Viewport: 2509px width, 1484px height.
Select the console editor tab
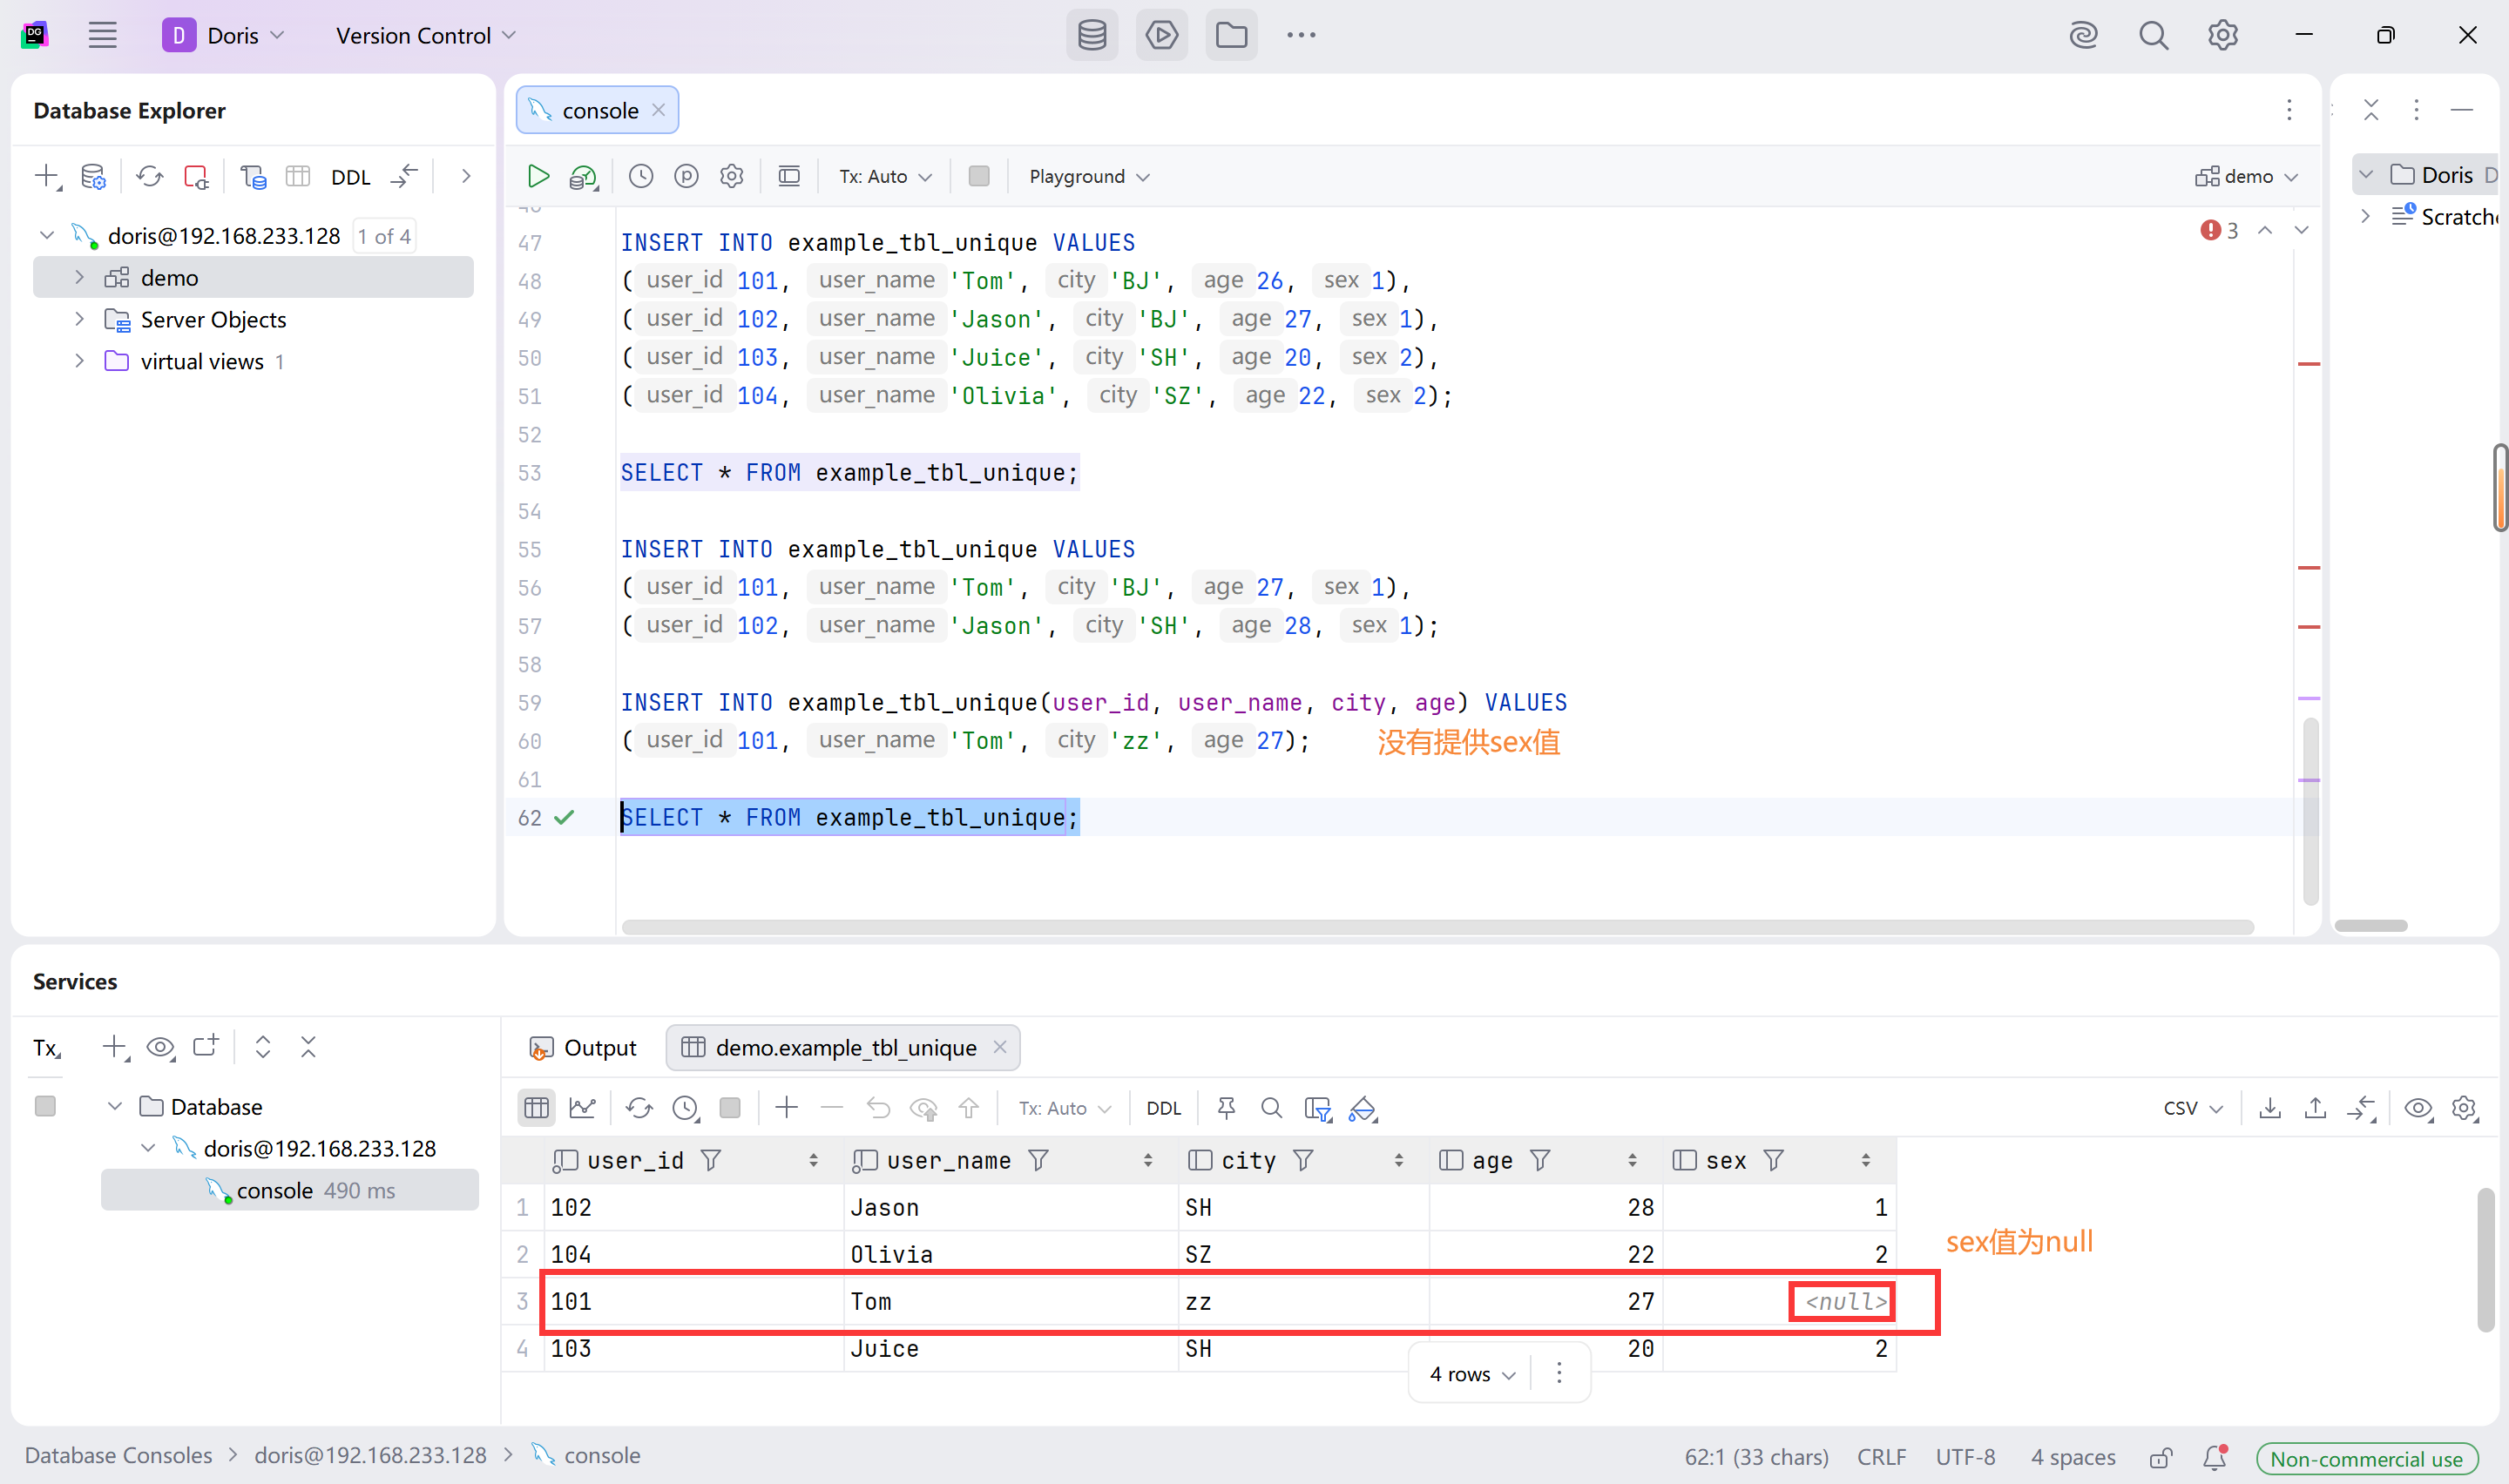[598, 110]
